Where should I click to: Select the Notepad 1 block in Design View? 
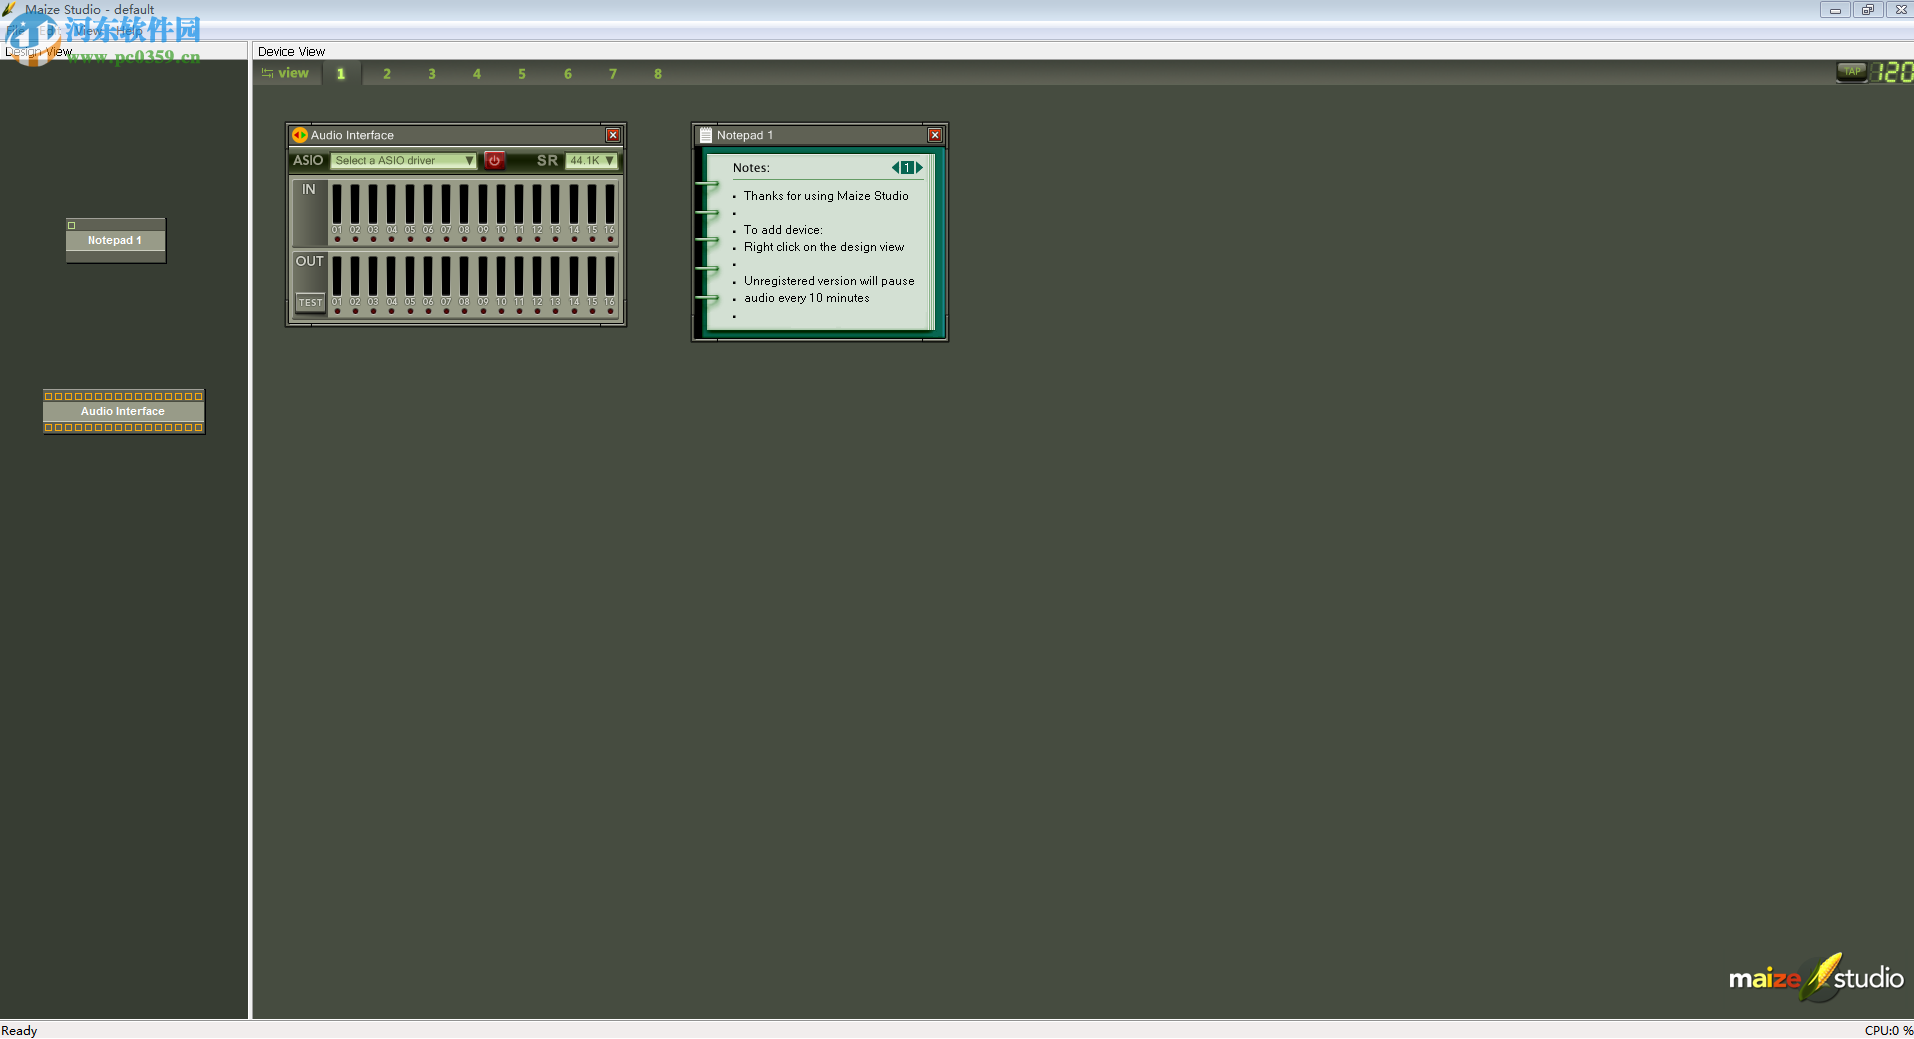point(116,241)
